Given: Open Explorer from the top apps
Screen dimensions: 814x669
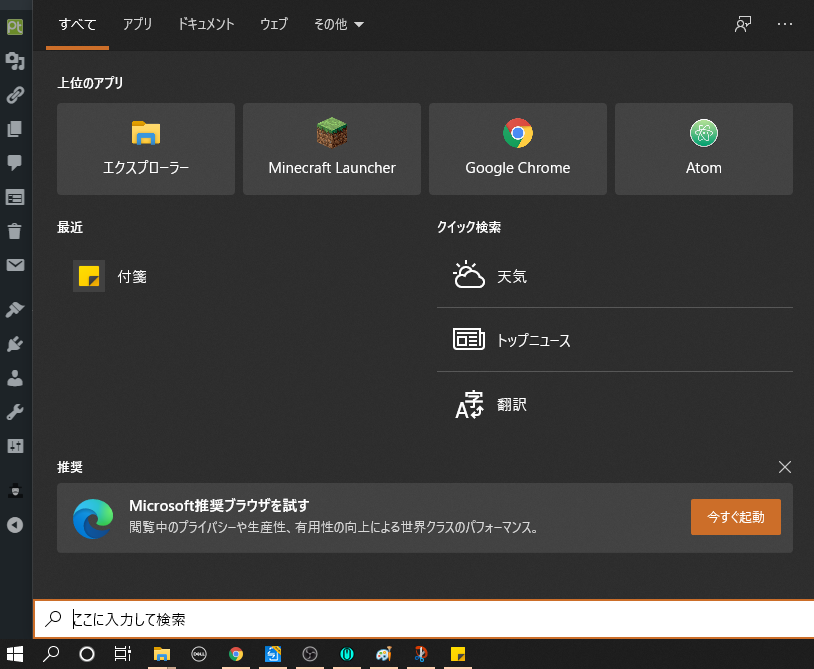Looking at the screenshot, I should point(146,148).
